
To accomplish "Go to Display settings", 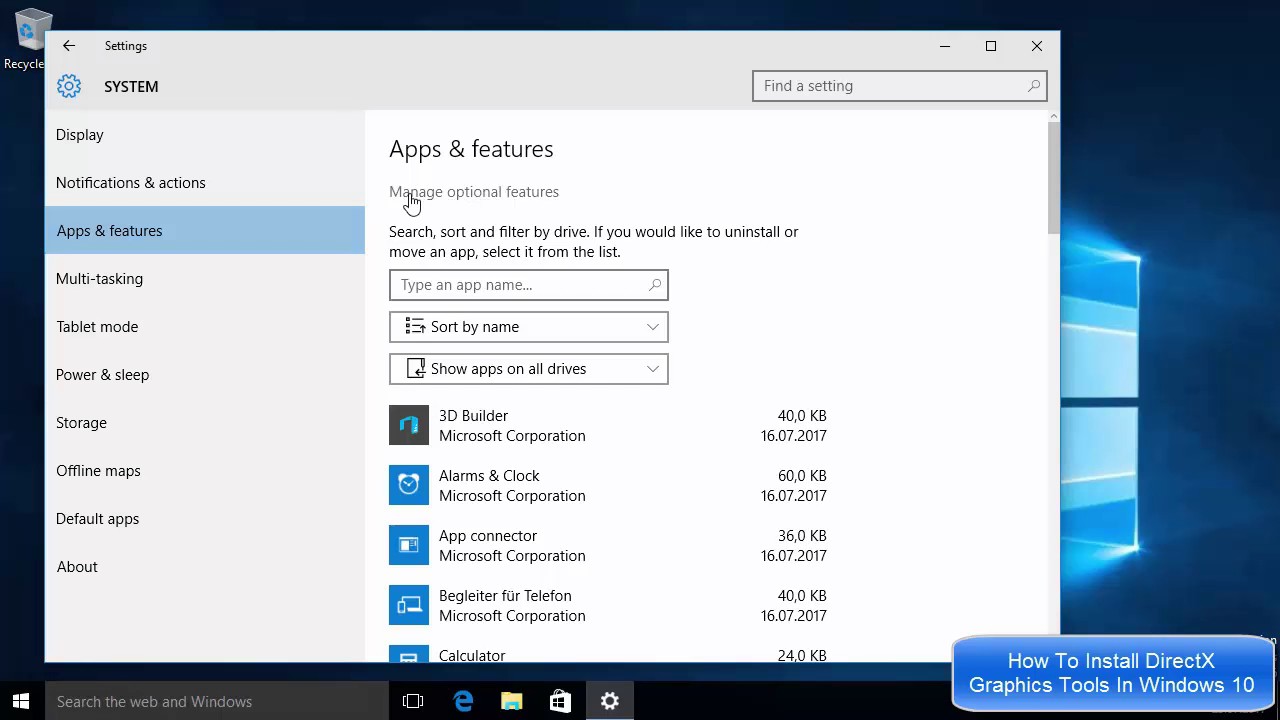I will (x=205, y=135).
